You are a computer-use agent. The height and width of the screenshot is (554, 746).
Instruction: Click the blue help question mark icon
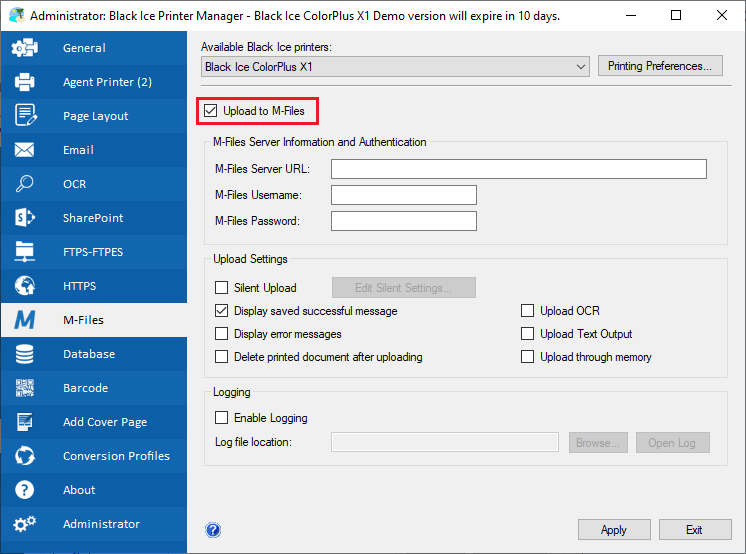pyautogui.click(x=213, y=530)
